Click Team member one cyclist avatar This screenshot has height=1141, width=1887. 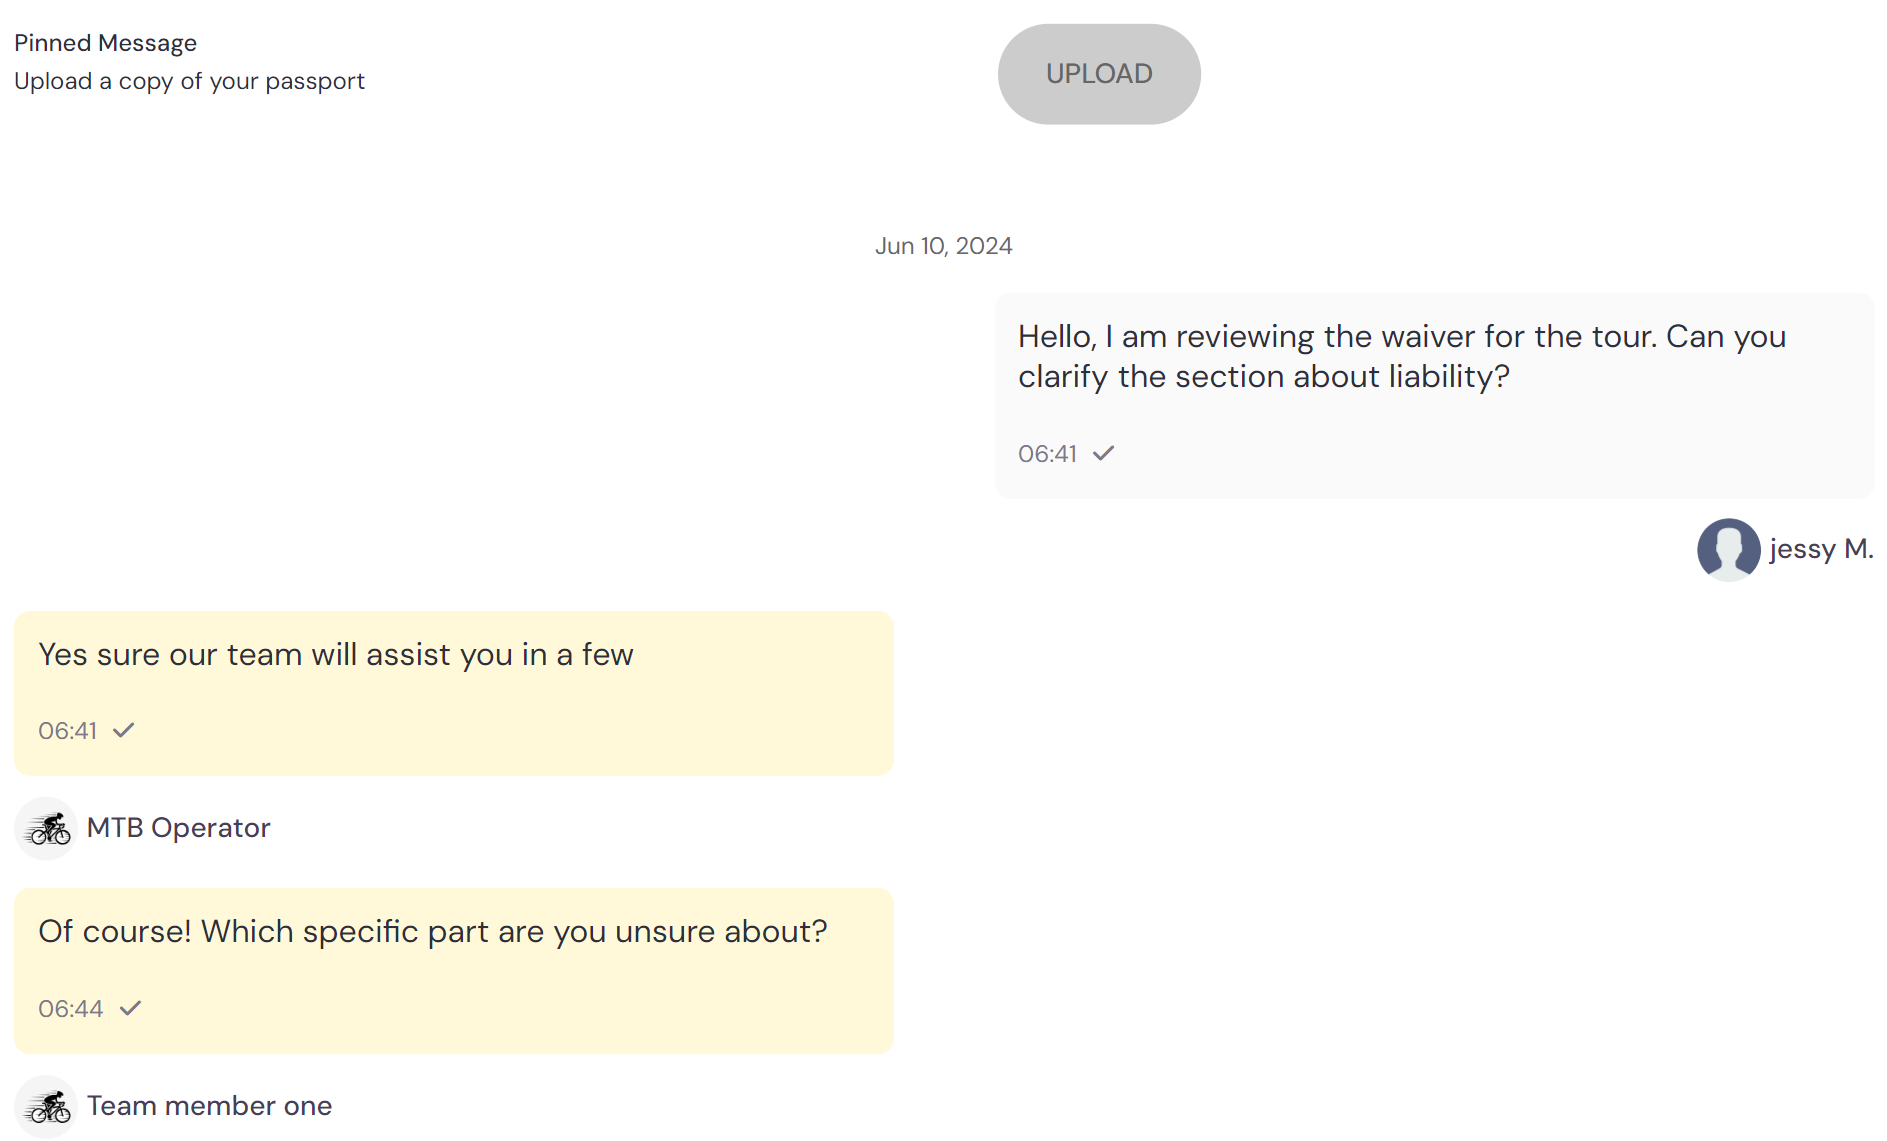coord(46,1106)
